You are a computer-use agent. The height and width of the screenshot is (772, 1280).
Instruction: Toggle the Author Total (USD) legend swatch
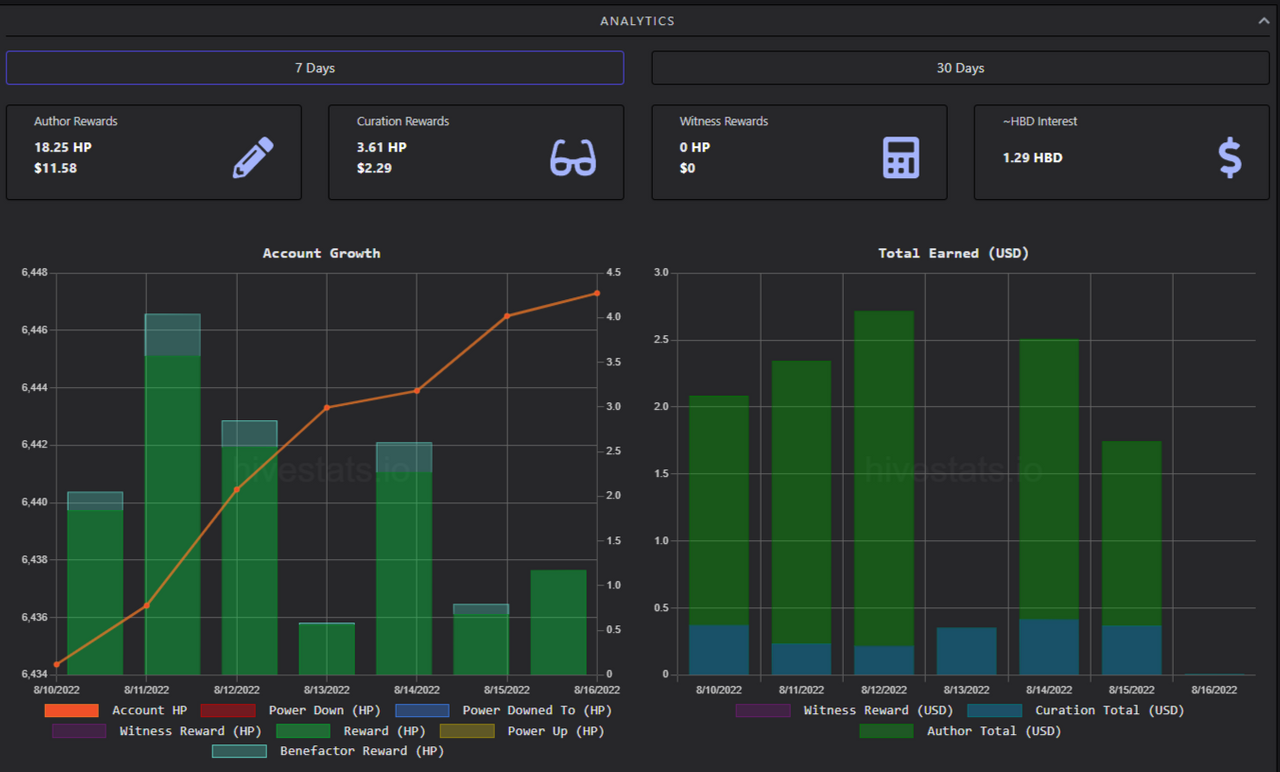[x=886, y=731]
